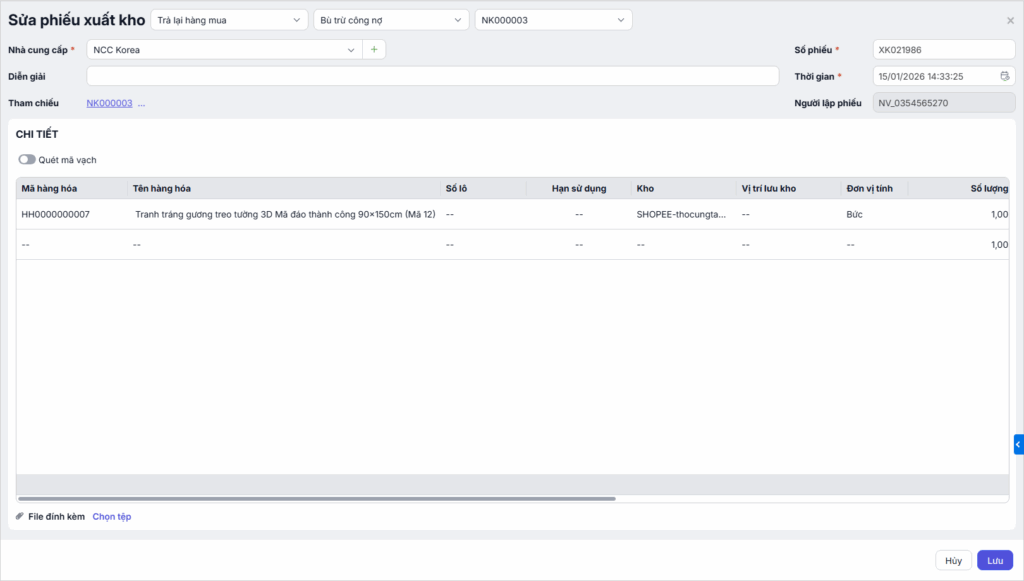Open the NK000003 voucher dropdown
Viewport: 1024px width, 581px height.
553,20
